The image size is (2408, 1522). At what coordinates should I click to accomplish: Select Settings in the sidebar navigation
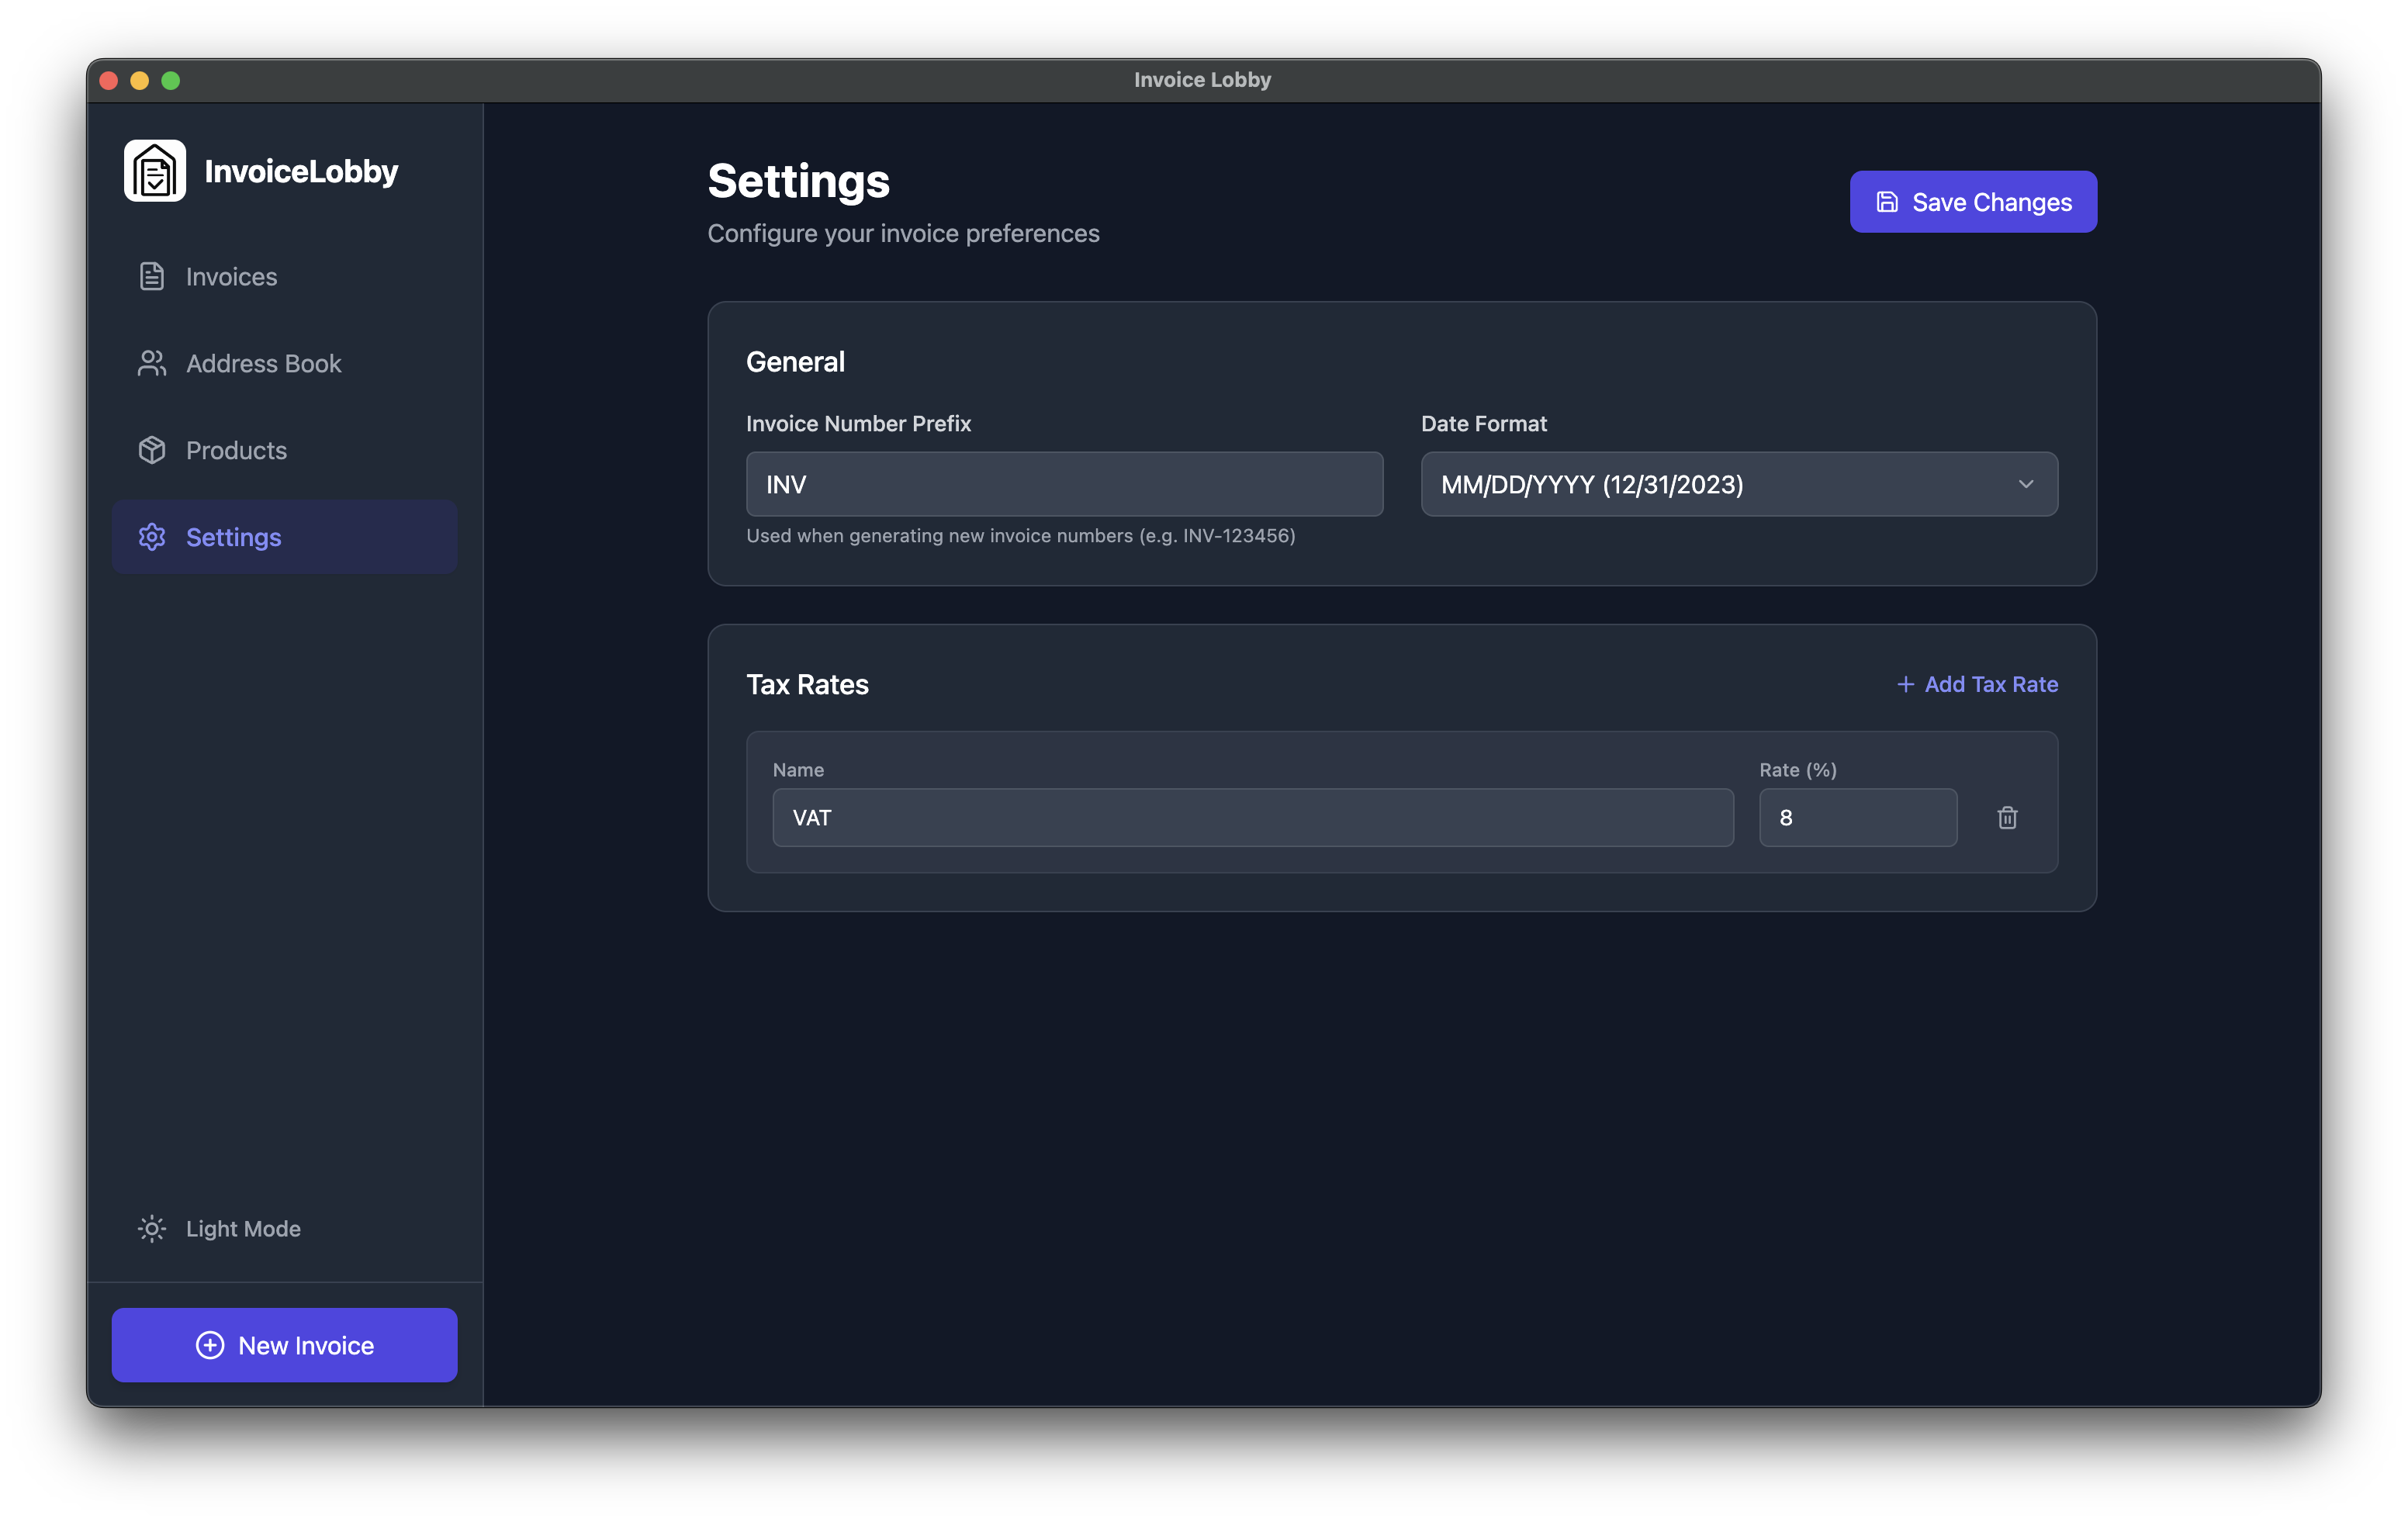pos(233,537)
